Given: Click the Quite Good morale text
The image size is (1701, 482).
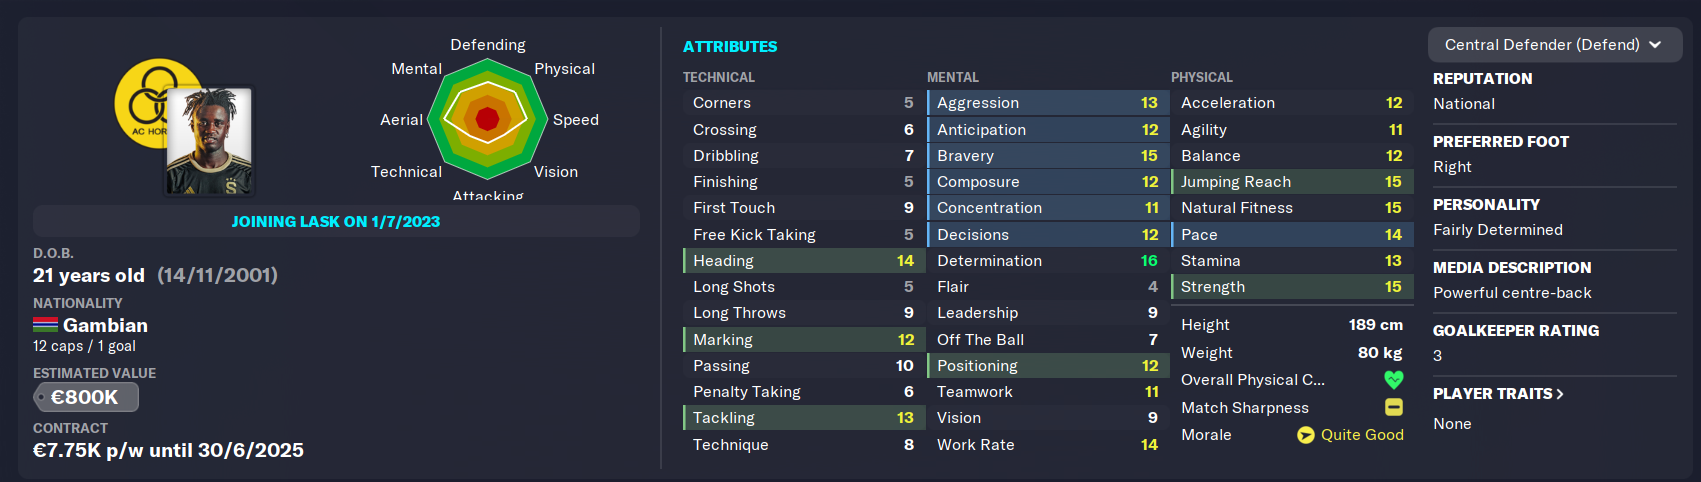Looking at the screenshot, I should [1362, 435].
